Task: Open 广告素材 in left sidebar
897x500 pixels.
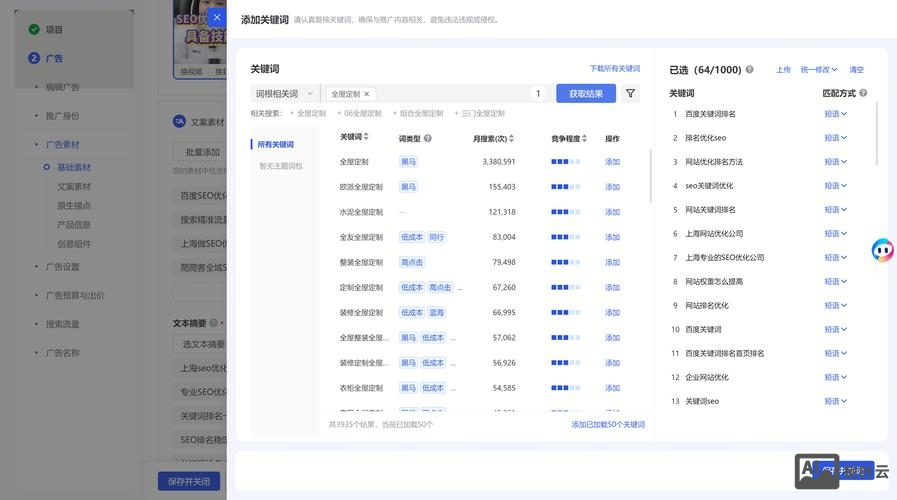Action: click(x=62, y=145)
